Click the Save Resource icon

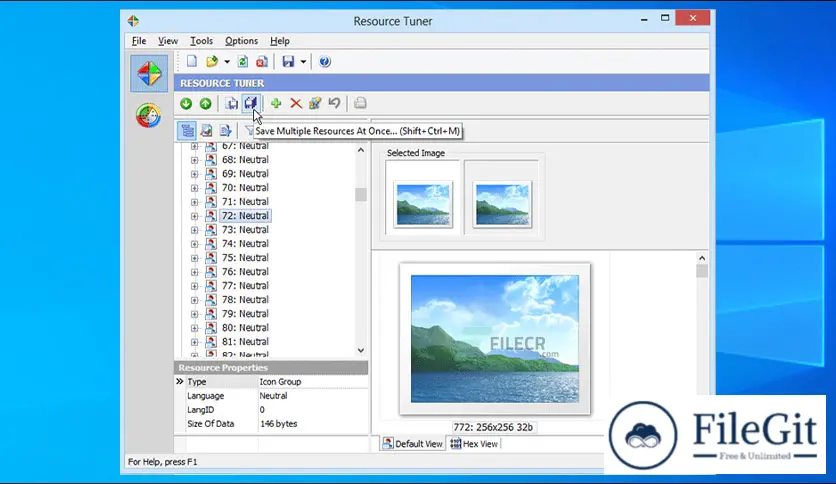pos(231,103)
